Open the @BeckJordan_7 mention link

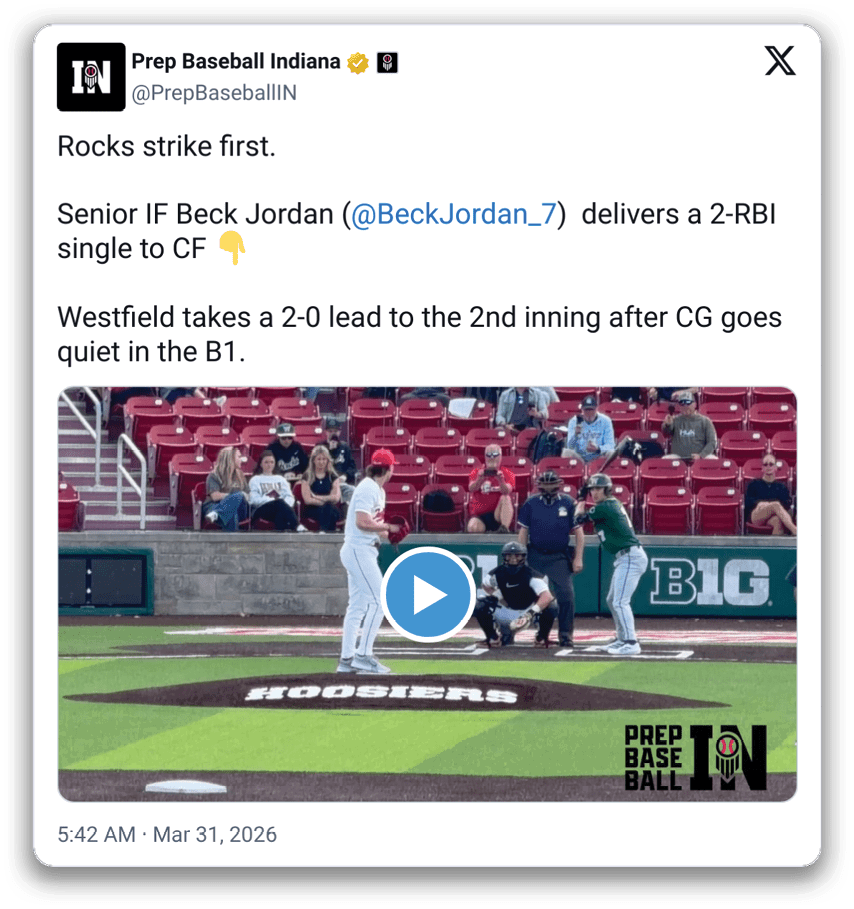coord(453,214)
